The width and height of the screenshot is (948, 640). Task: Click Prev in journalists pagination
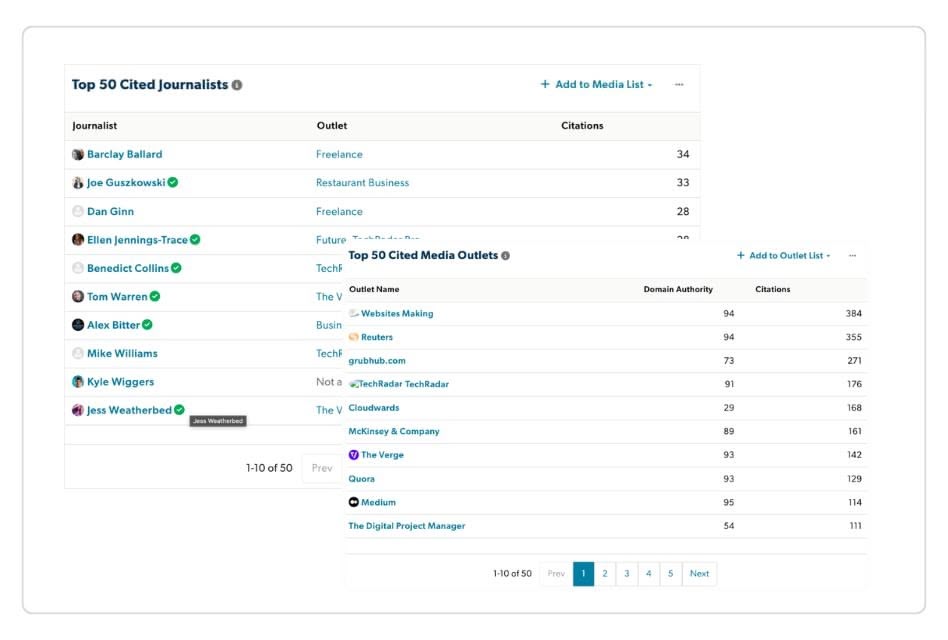click(322, 468)
